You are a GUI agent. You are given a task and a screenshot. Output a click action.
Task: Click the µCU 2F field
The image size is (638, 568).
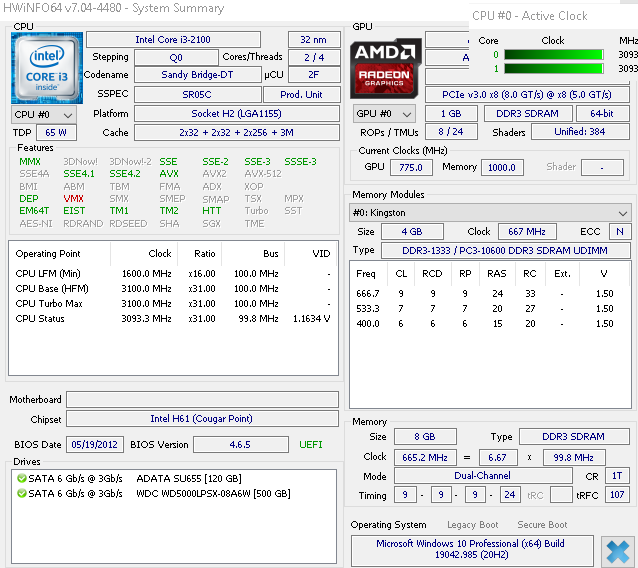coord(314,75)
